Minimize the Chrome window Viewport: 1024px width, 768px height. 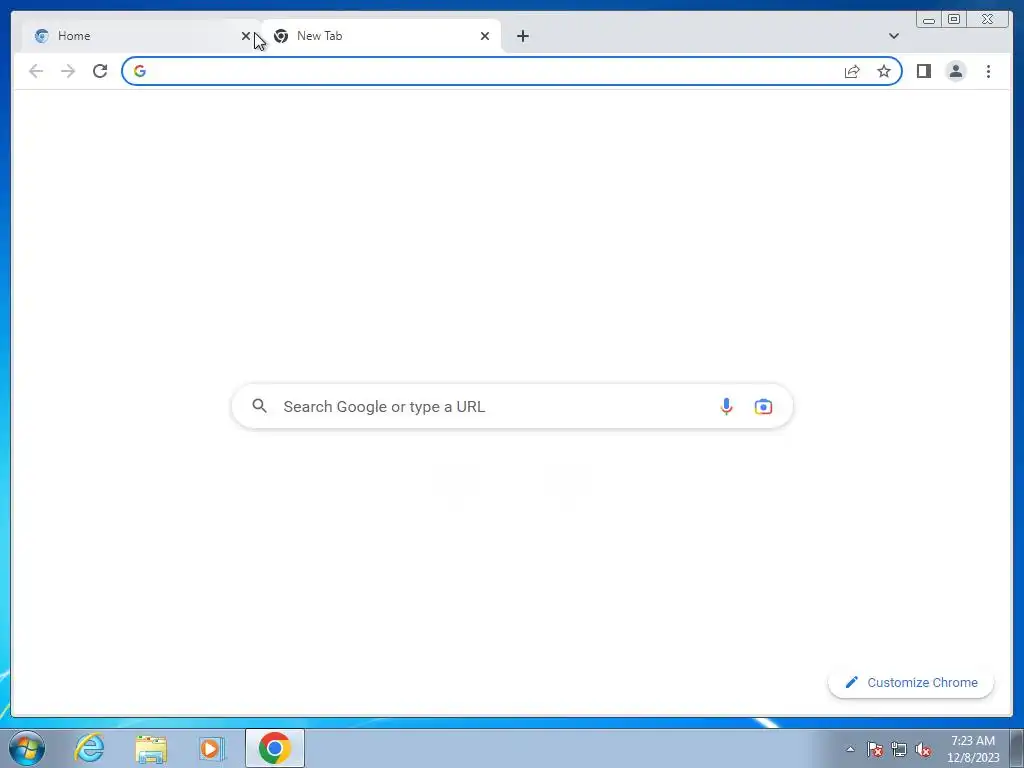coord(929,20)
